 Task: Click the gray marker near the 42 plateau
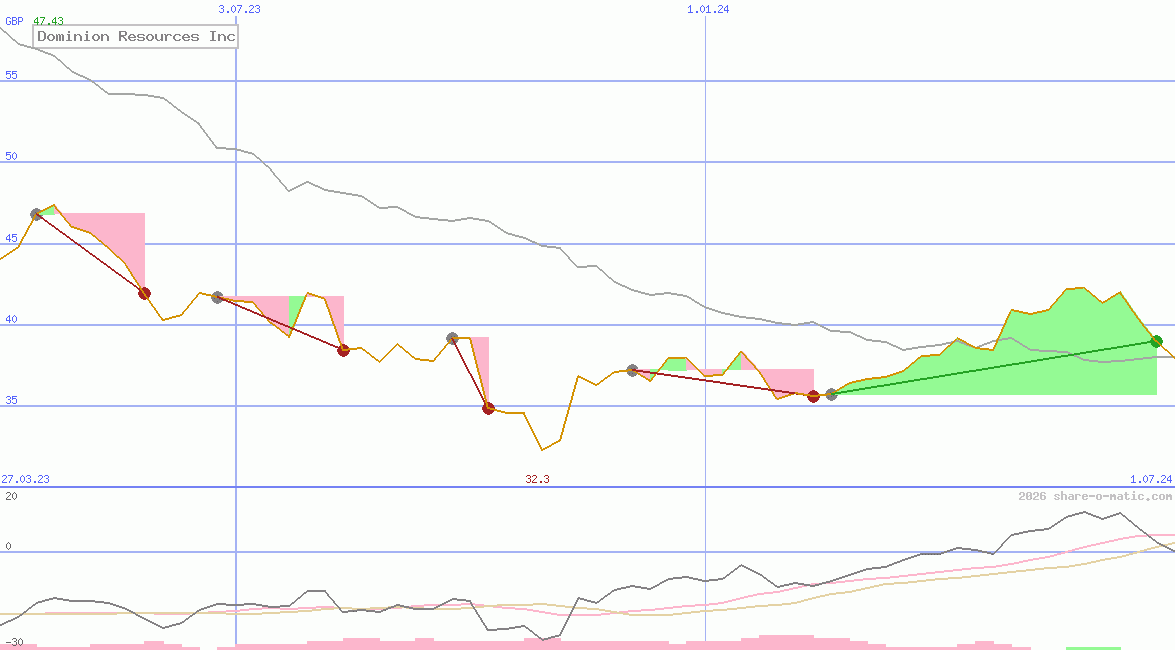pyautogui.click(x=216, y=296)
